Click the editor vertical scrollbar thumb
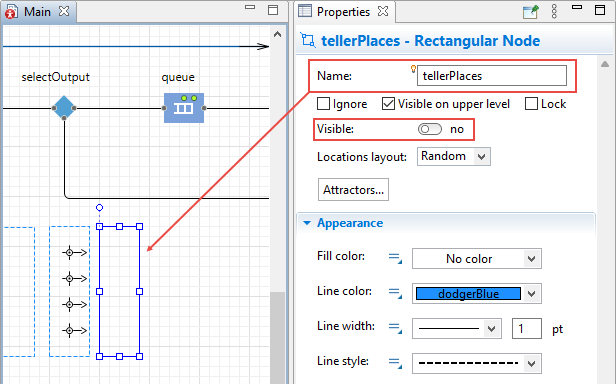This screenshot has width=616, height=384. point(277,338)
